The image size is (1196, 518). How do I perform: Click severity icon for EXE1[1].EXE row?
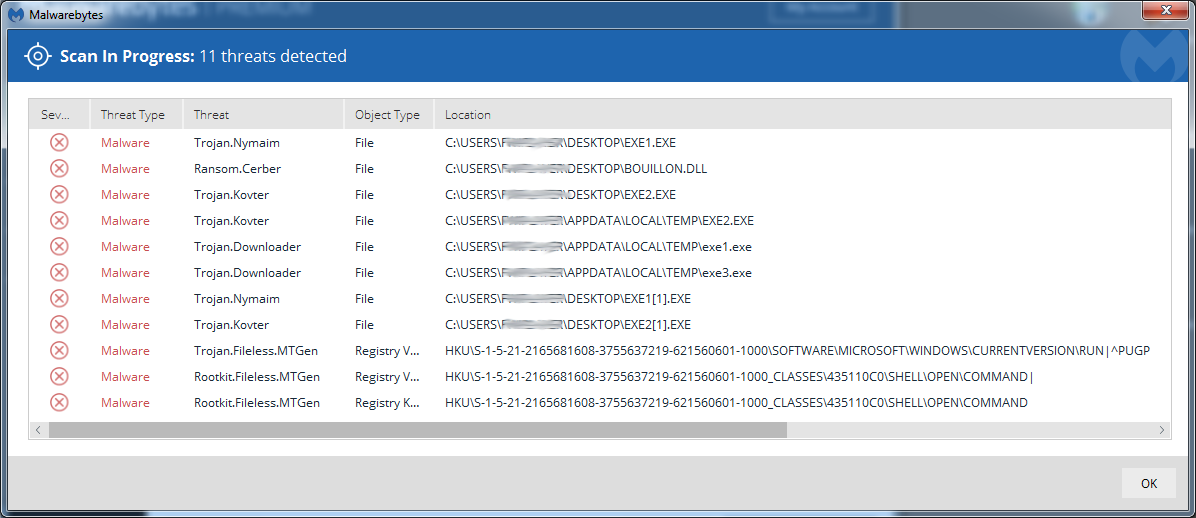(x=59, y=298)
